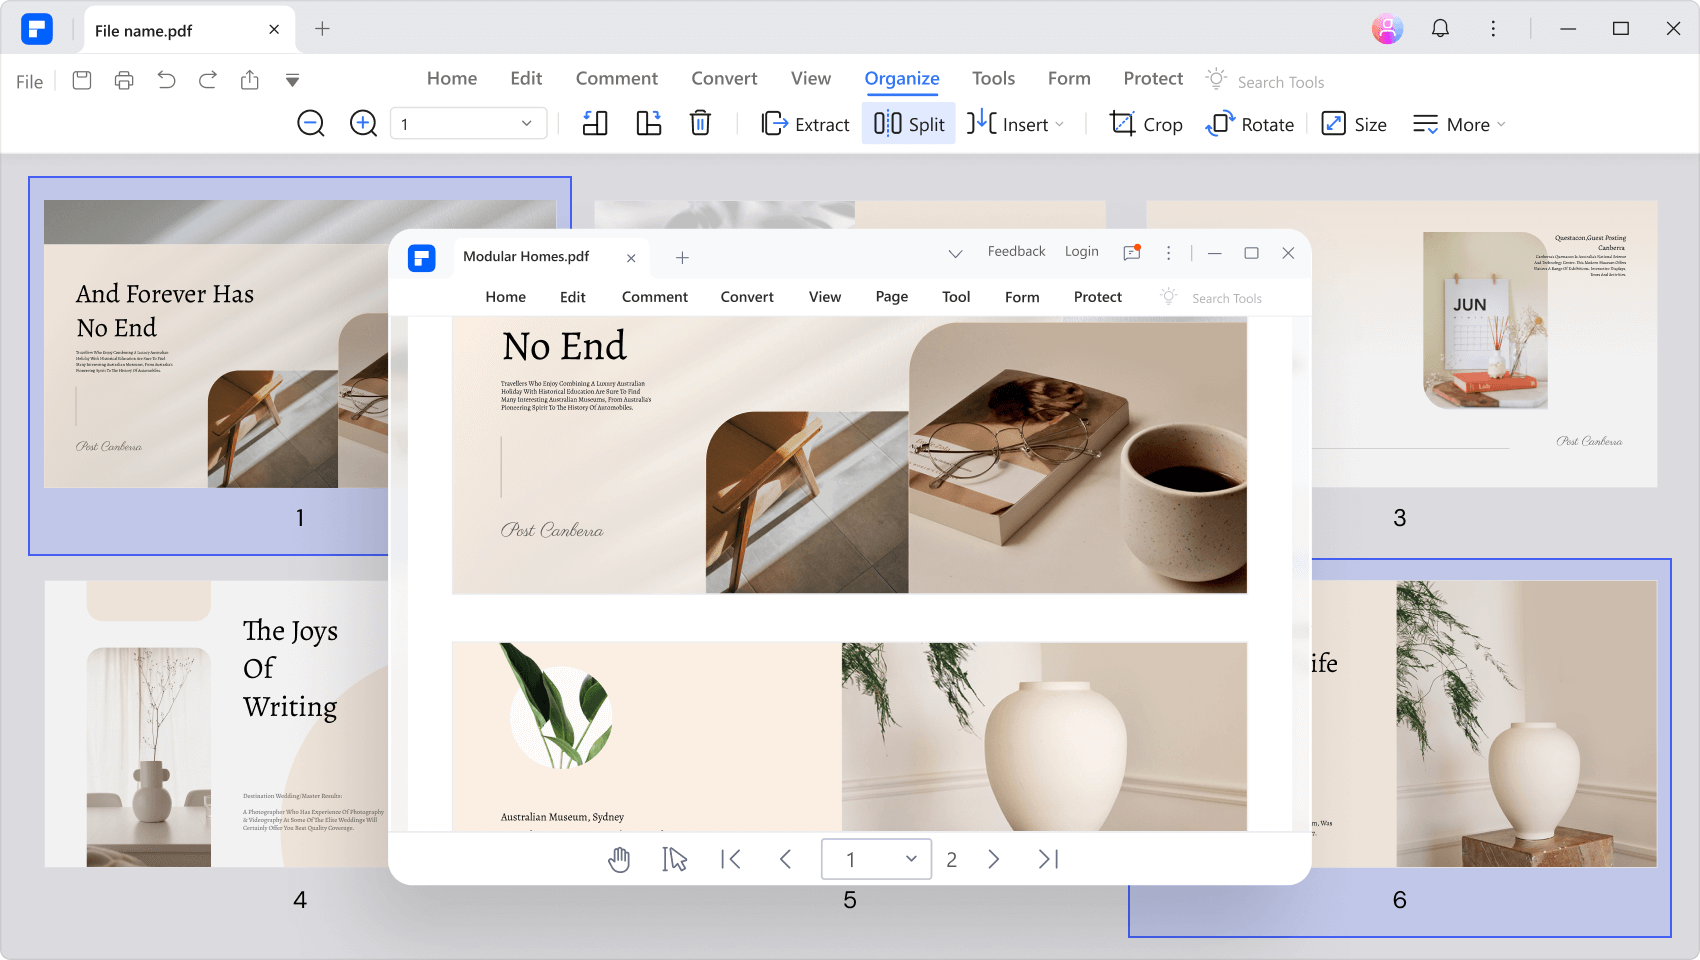Select the Hand tool

(620, 859)
